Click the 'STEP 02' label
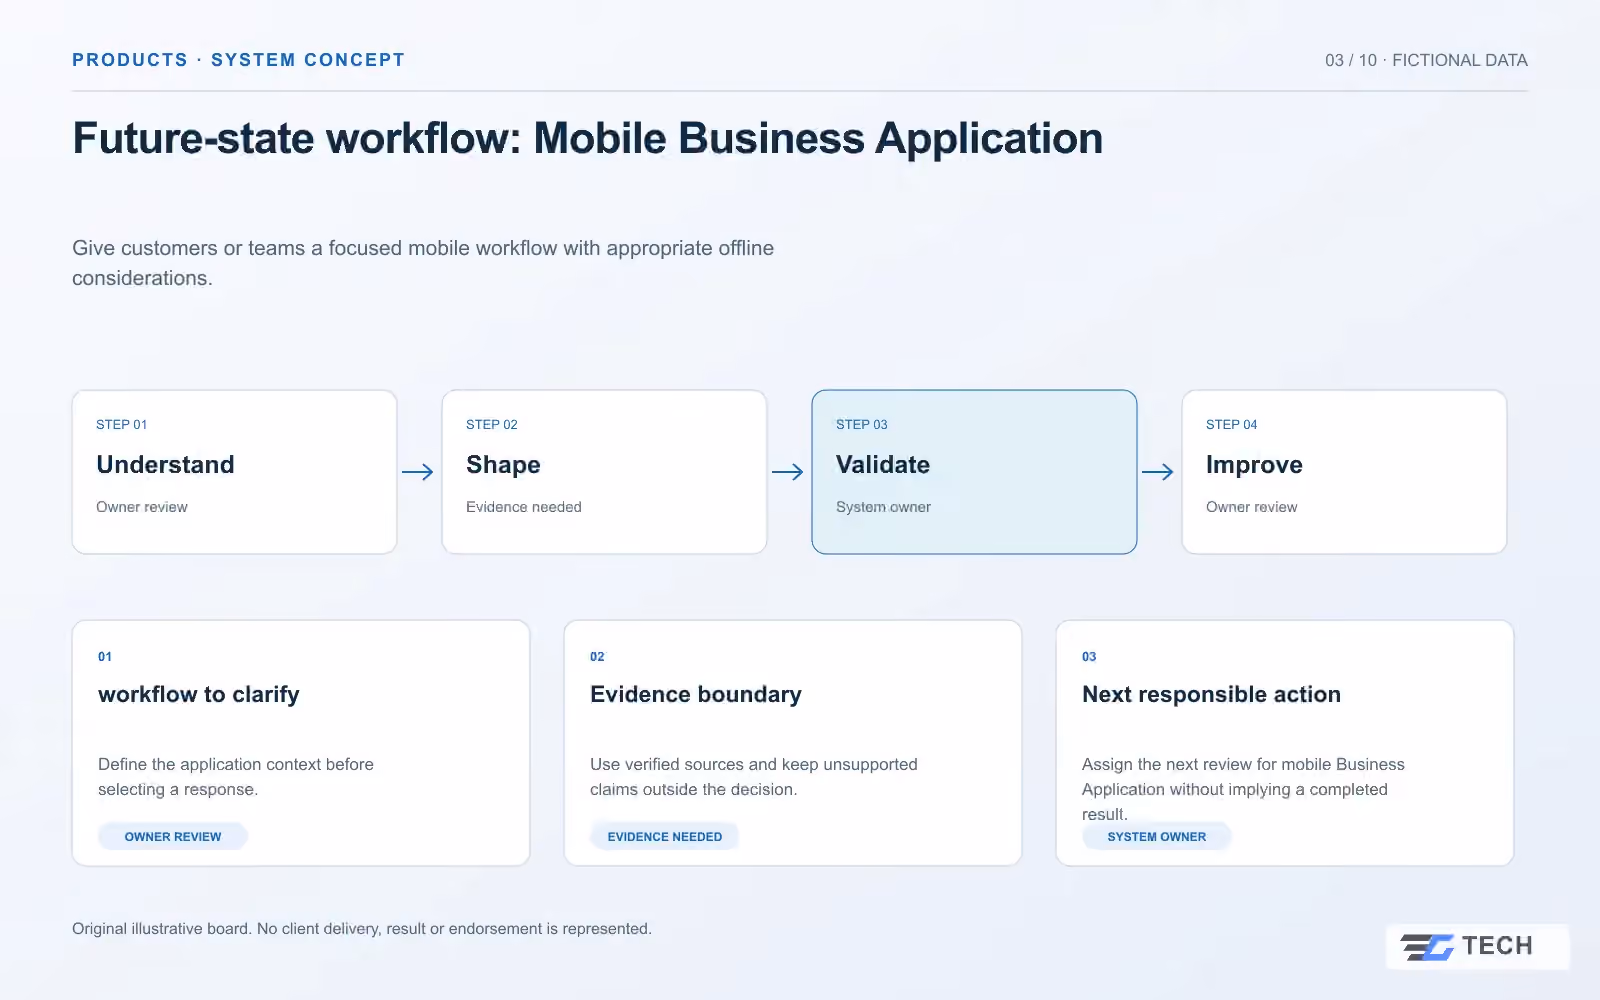1600x1000 pixels. pos(492,424)
